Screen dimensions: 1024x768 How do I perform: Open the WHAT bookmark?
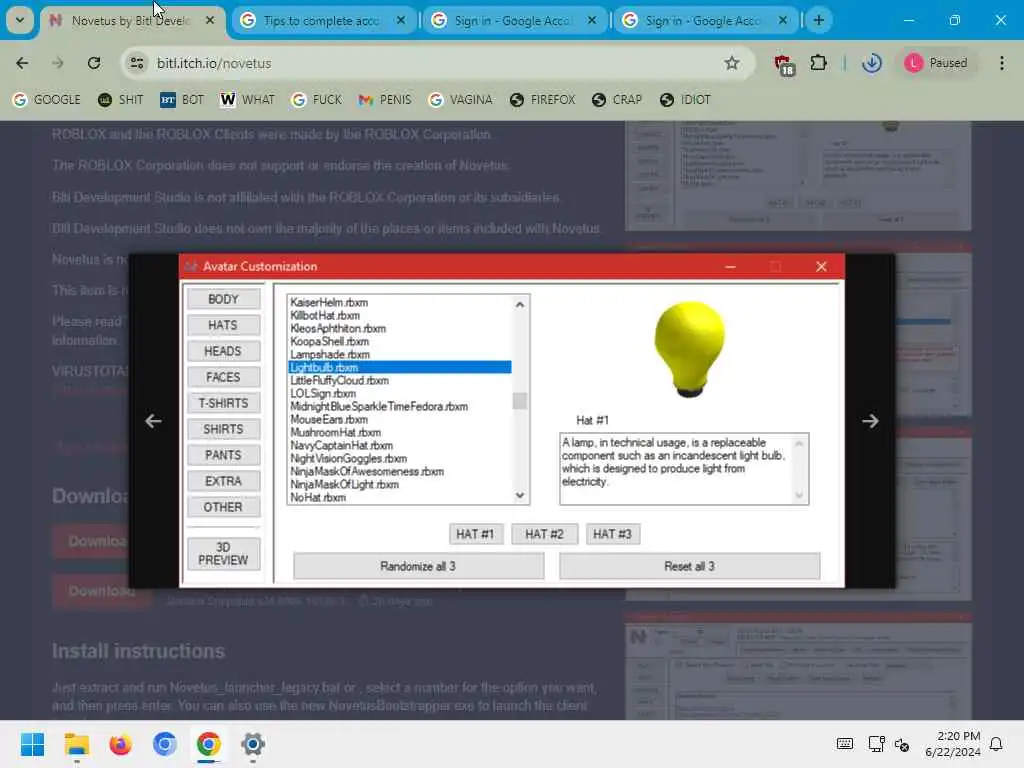tap(248, 100)
